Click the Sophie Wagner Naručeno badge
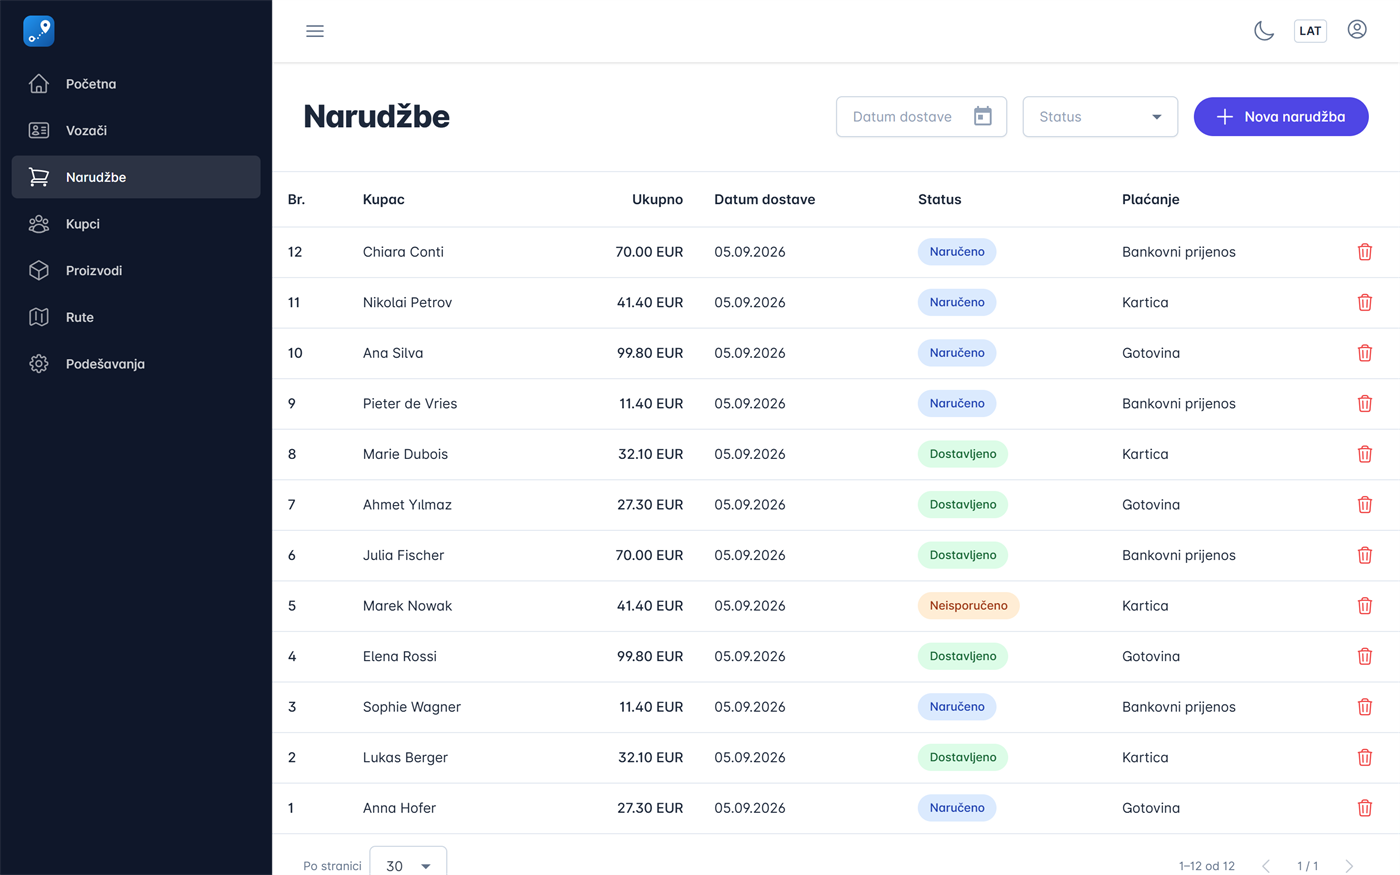The image size is (1400, 875). [957, 707]
